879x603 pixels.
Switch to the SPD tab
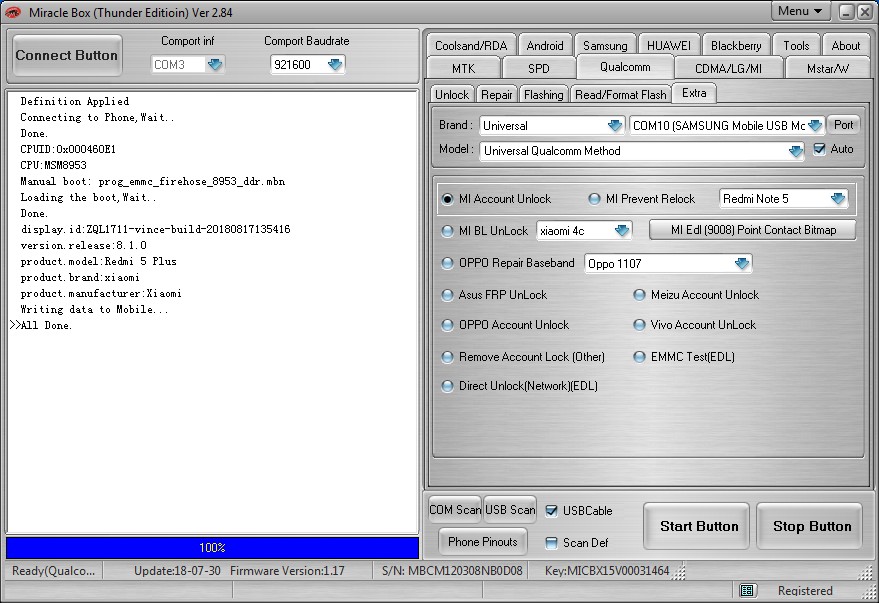[x=539, y=68]
